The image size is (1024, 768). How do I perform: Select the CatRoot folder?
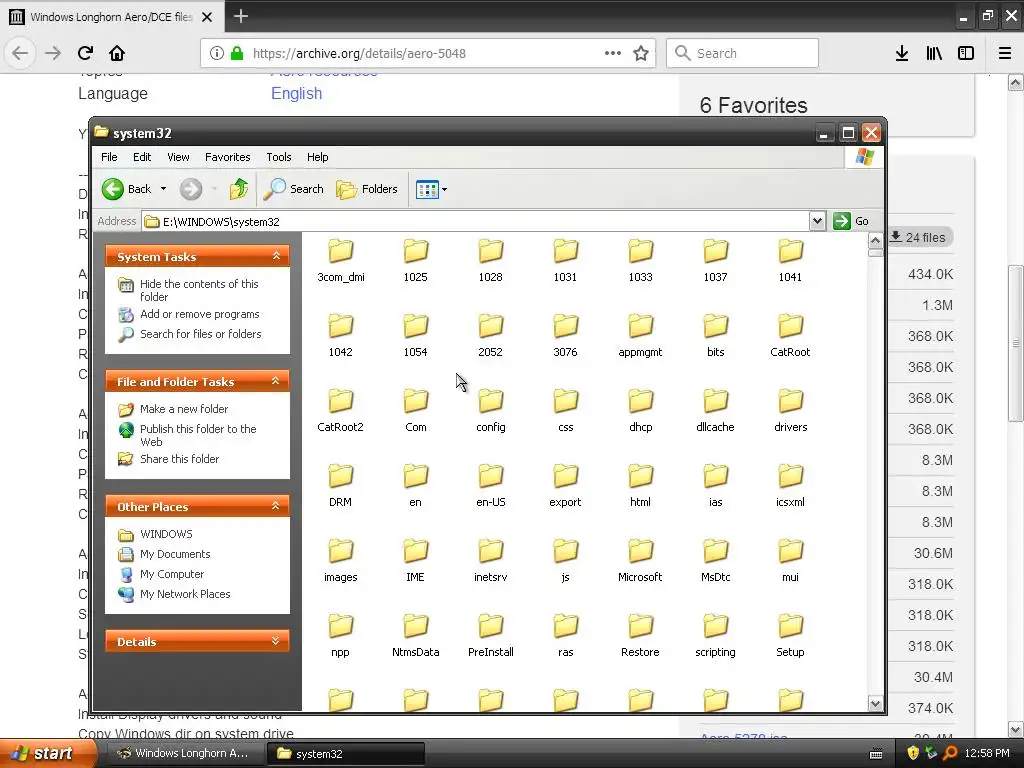[790, 336]
